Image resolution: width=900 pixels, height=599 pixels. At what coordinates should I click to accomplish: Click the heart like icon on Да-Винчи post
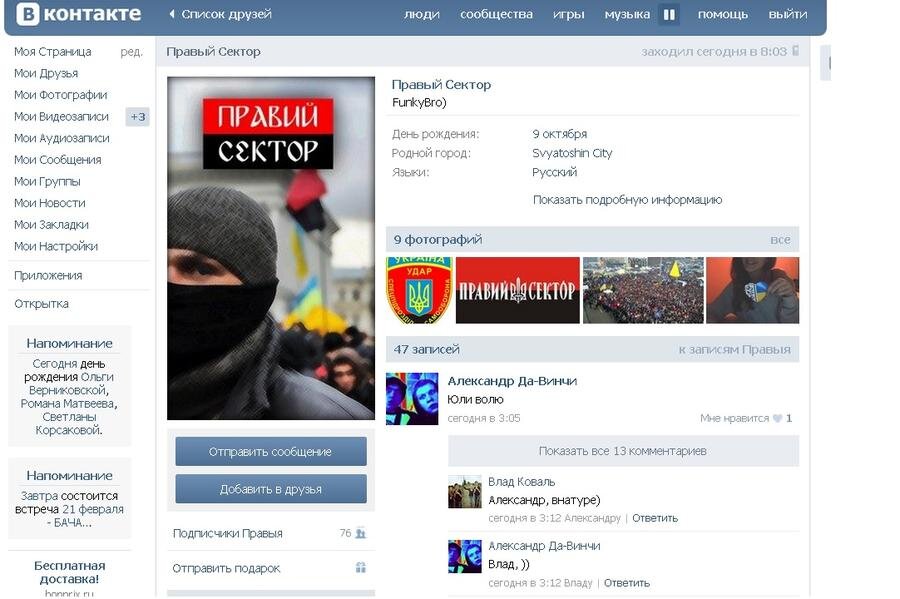[777, 418]
